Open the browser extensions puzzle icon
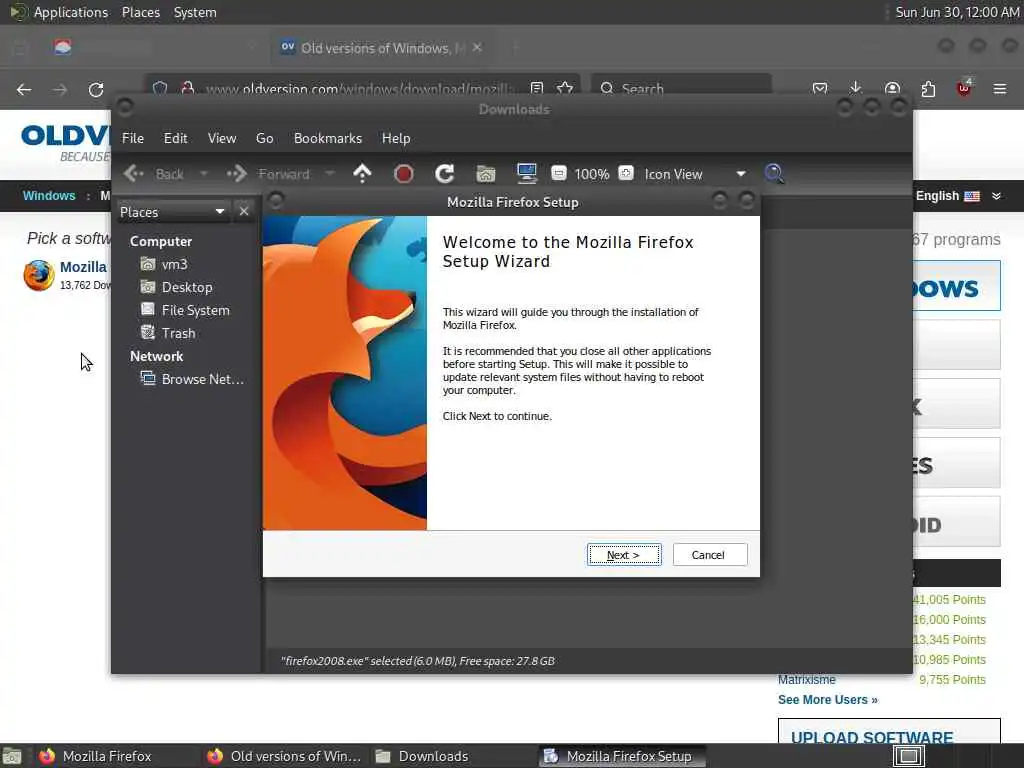Viewport: 1024px width, 768px height. point(928,89)
